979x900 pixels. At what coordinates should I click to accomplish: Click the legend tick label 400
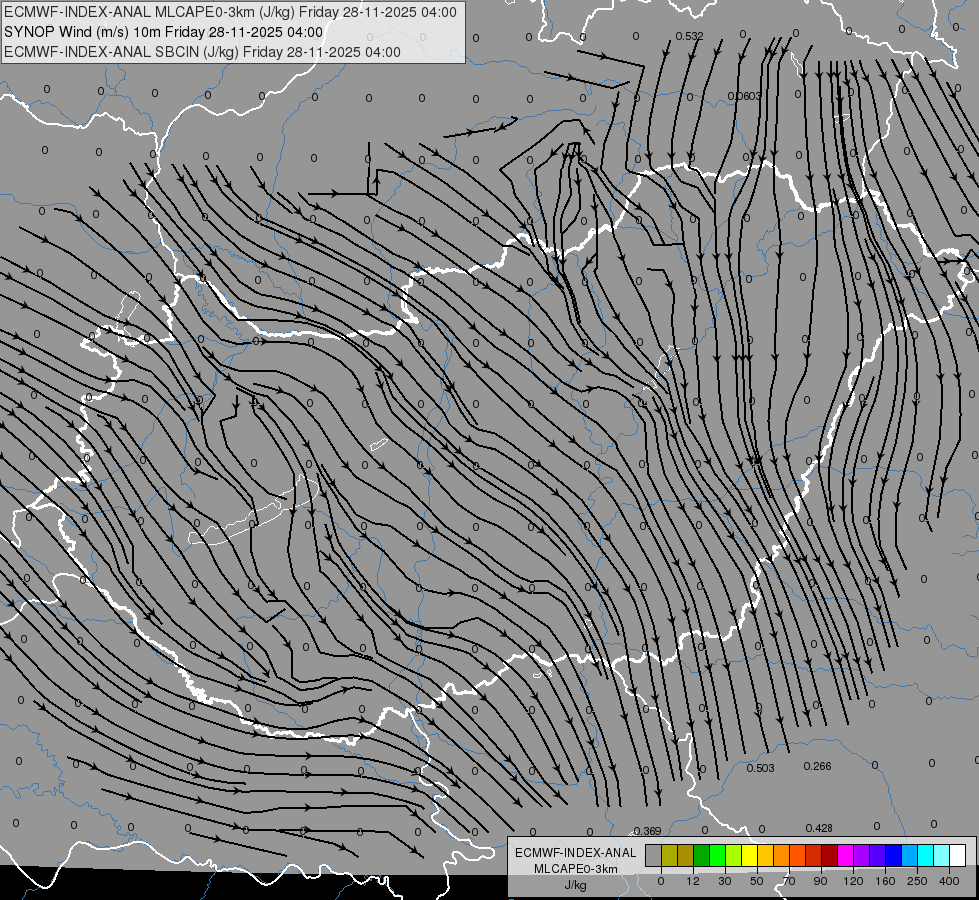pyautogui.click(x=949, y=881)
